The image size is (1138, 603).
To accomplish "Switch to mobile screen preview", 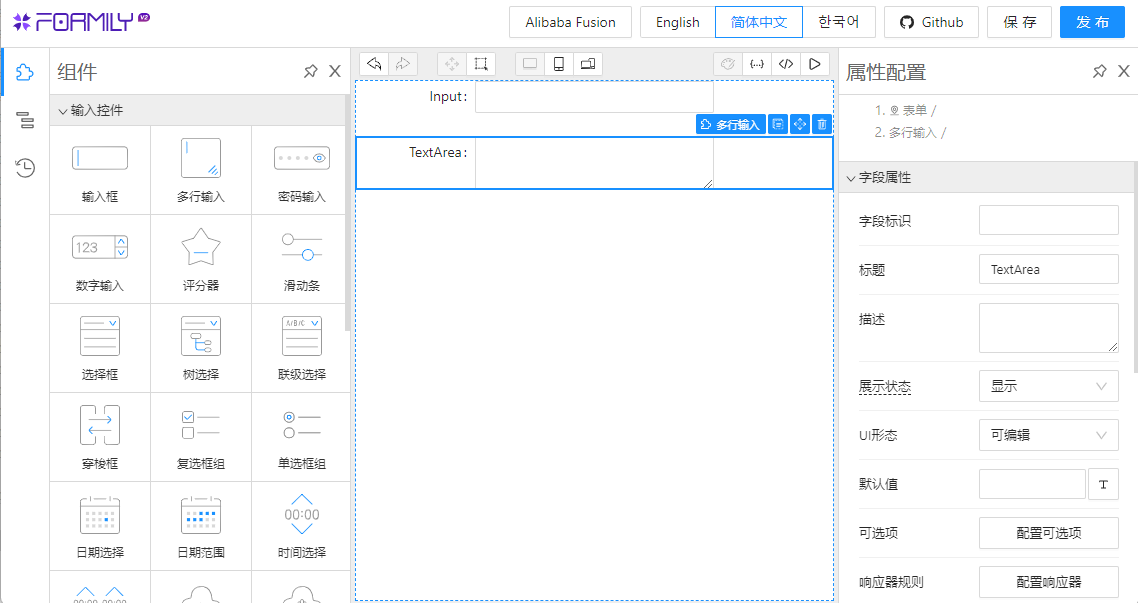I will (559, 64).
